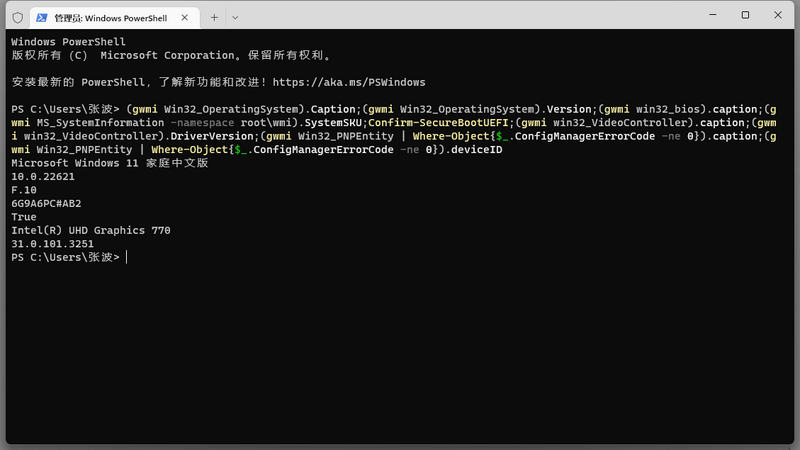Viewport: 800px width, 450px height.
Task: Close the terminal window
Action: click(778, 15)
